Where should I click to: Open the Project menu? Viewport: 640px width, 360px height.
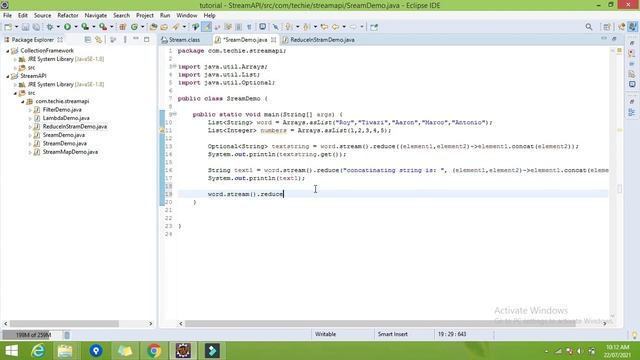tap(144, 15)
